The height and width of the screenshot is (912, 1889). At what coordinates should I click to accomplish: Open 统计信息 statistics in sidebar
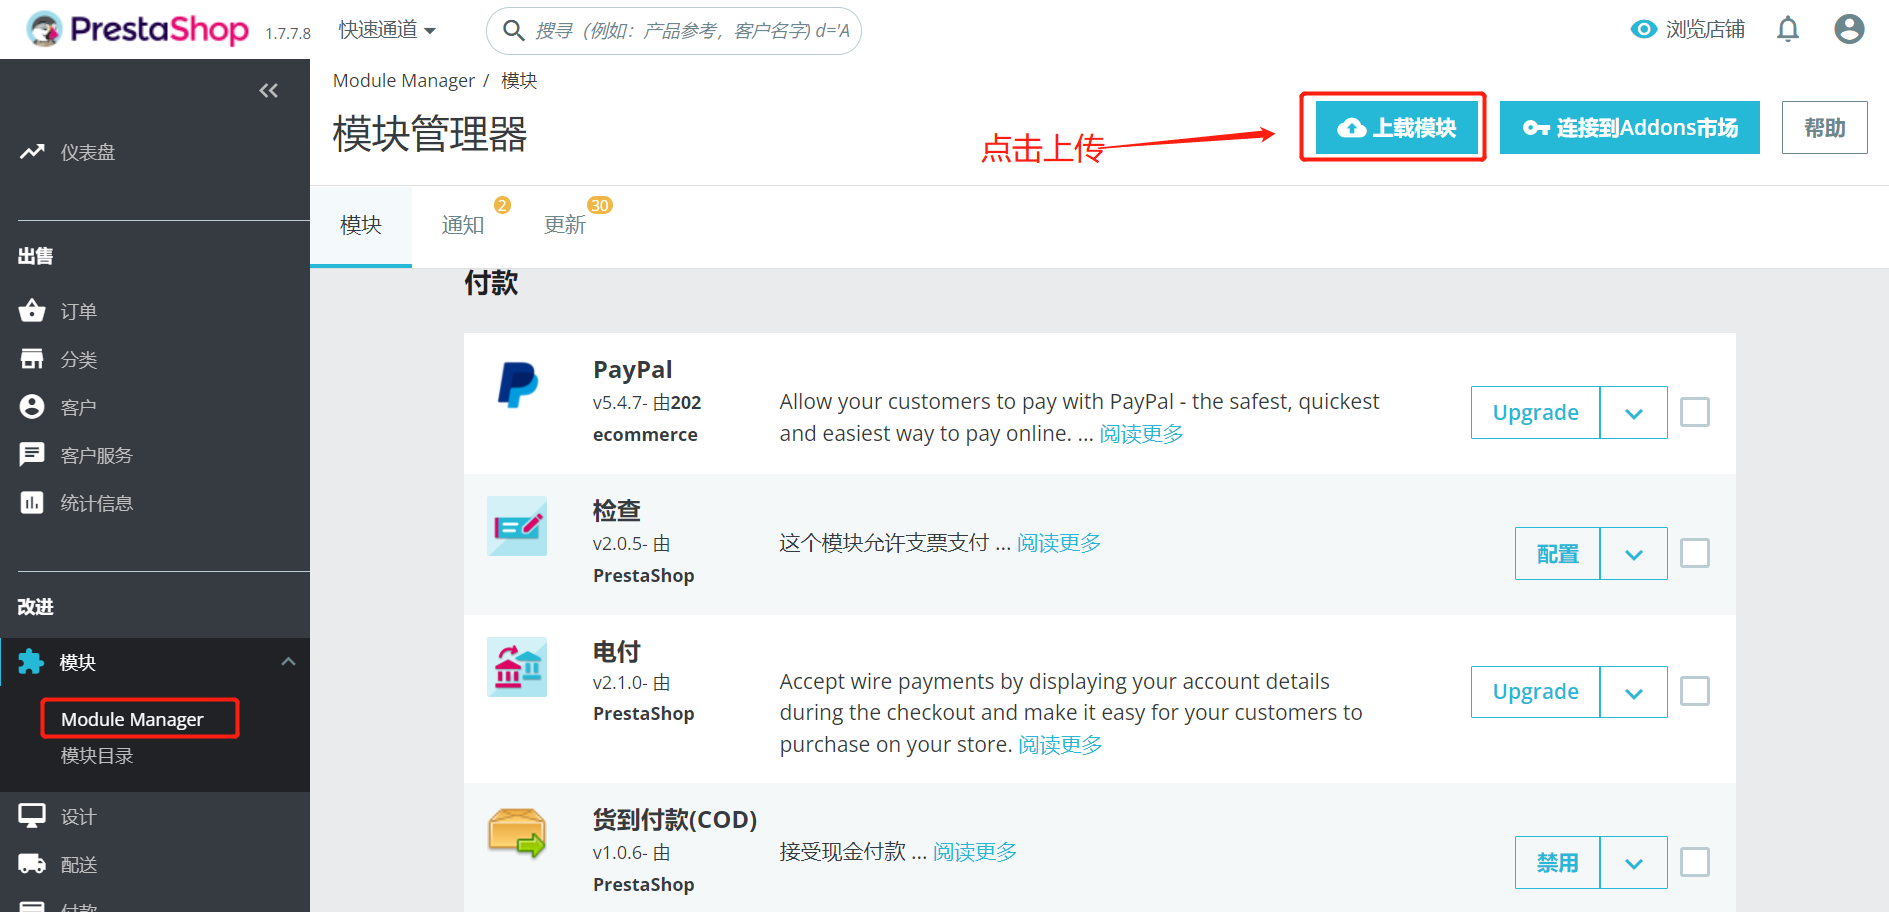[76, 503]
